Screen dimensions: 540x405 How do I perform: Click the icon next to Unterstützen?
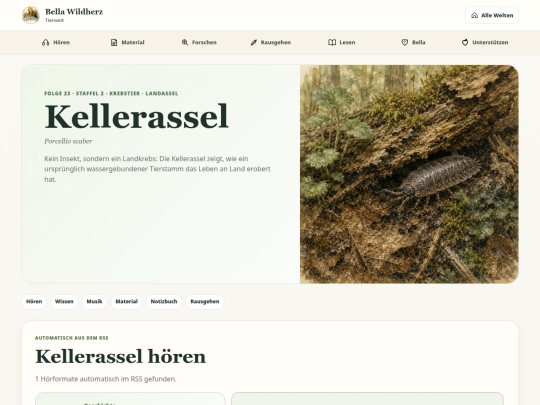[465, 42]
